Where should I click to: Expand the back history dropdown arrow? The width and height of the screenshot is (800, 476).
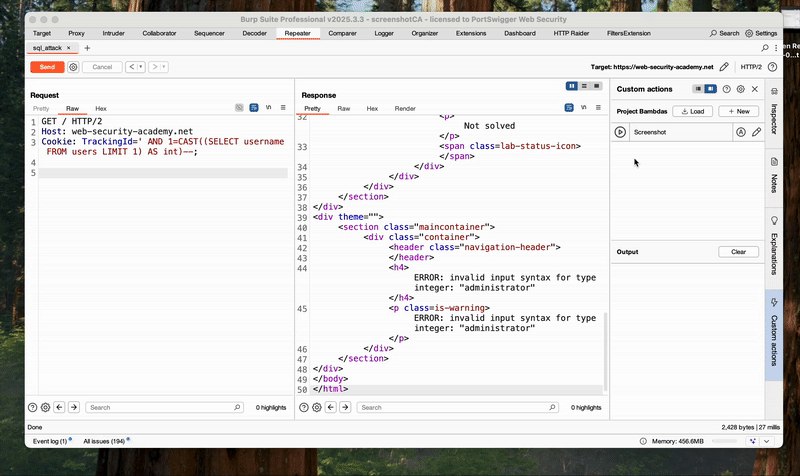[142, 67]
